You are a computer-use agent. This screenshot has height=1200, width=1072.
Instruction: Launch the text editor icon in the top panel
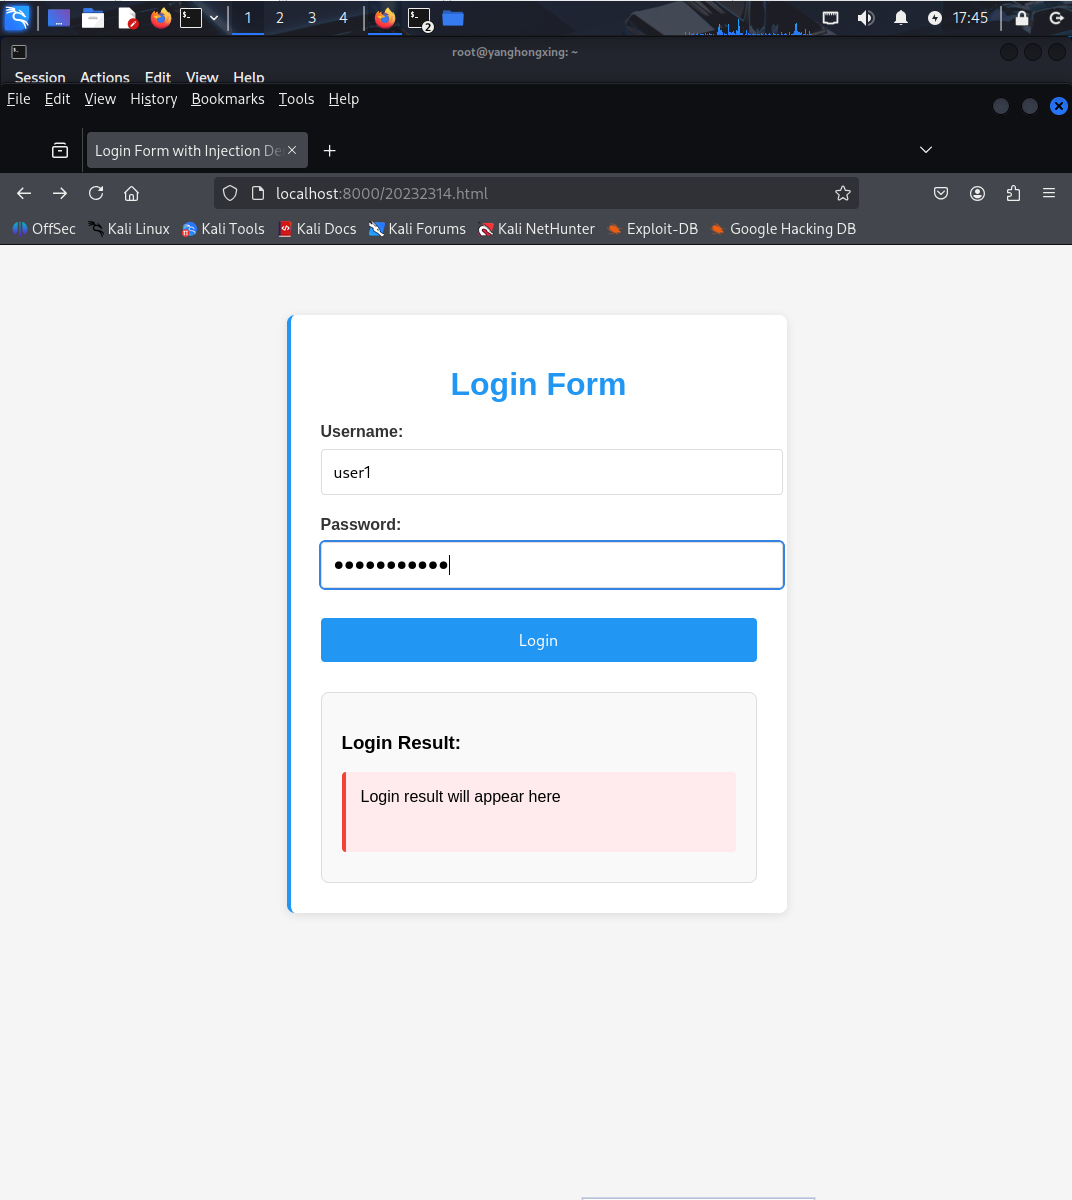coord(127,18)
